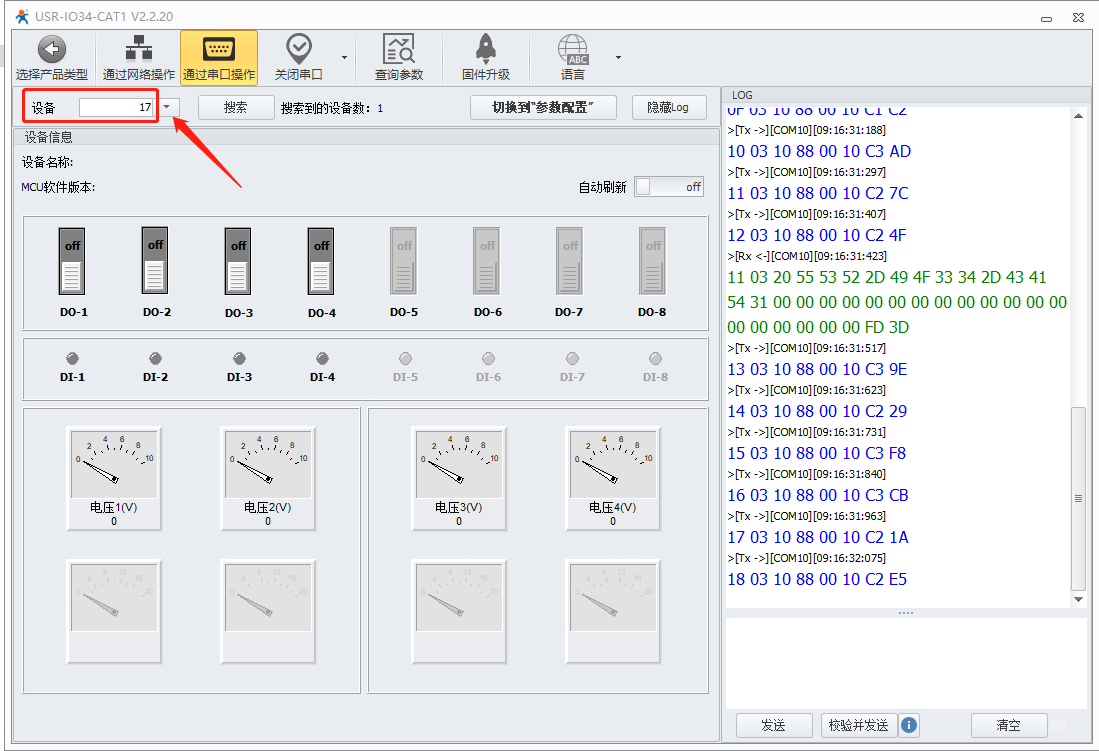Click the 电压4(V) voltage gauge
Viewport: 1099px width, 751px height.
click(613, 478)
